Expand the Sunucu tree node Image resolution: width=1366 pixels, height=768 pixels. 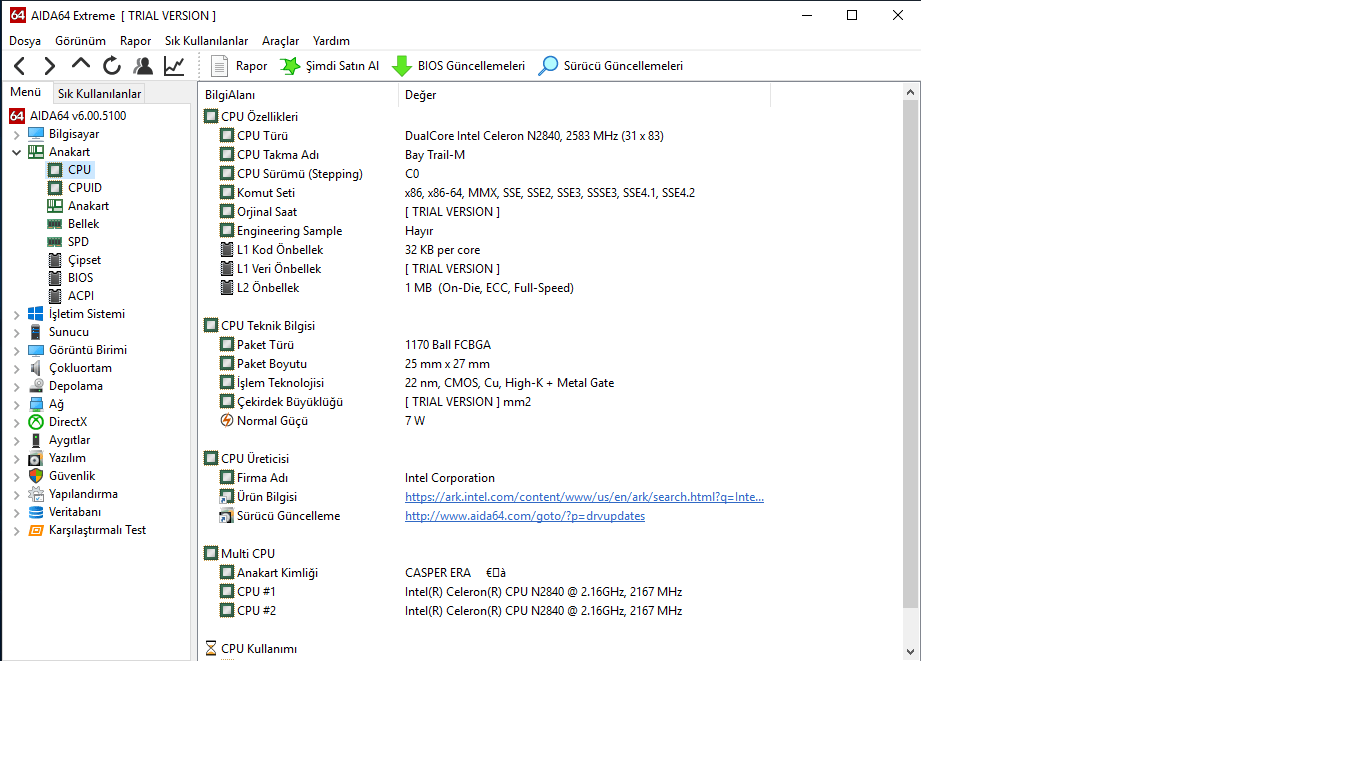[16, 332]
